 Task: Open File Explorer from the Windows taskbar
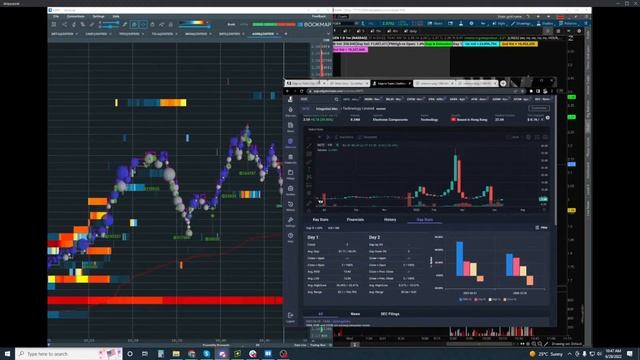pyautogui.click(x=176, y=354)
